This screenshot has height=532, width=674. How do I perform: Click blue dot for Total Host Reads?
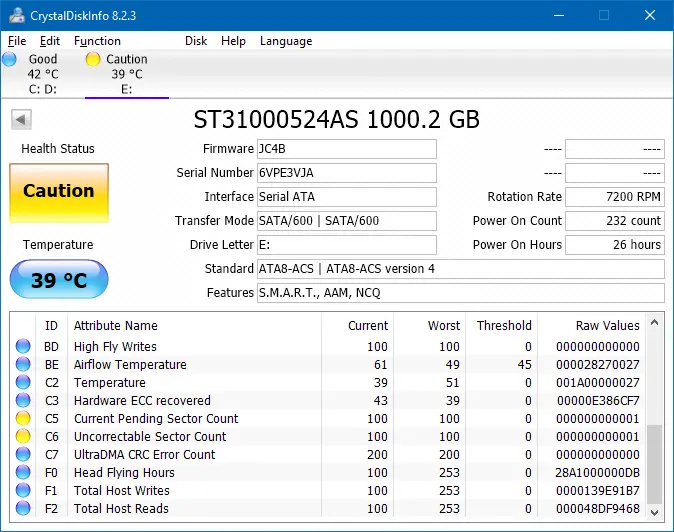[23, 508]
